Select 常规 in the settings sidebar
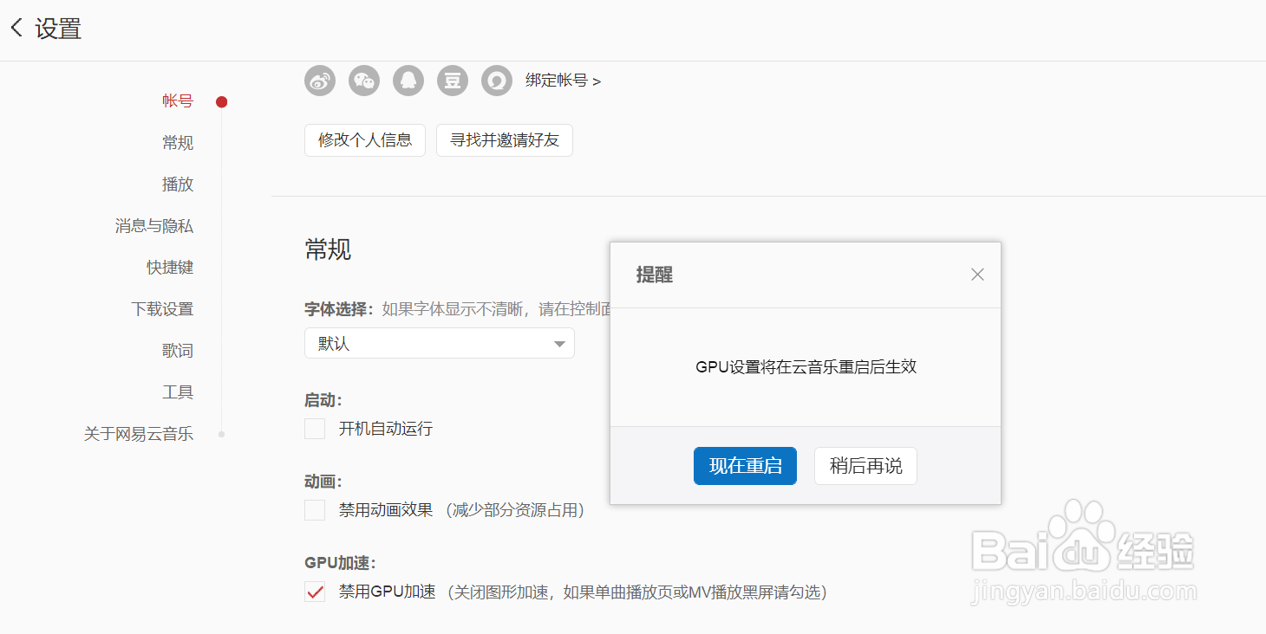Screen dimensions: 1266x634 [178, 143]
